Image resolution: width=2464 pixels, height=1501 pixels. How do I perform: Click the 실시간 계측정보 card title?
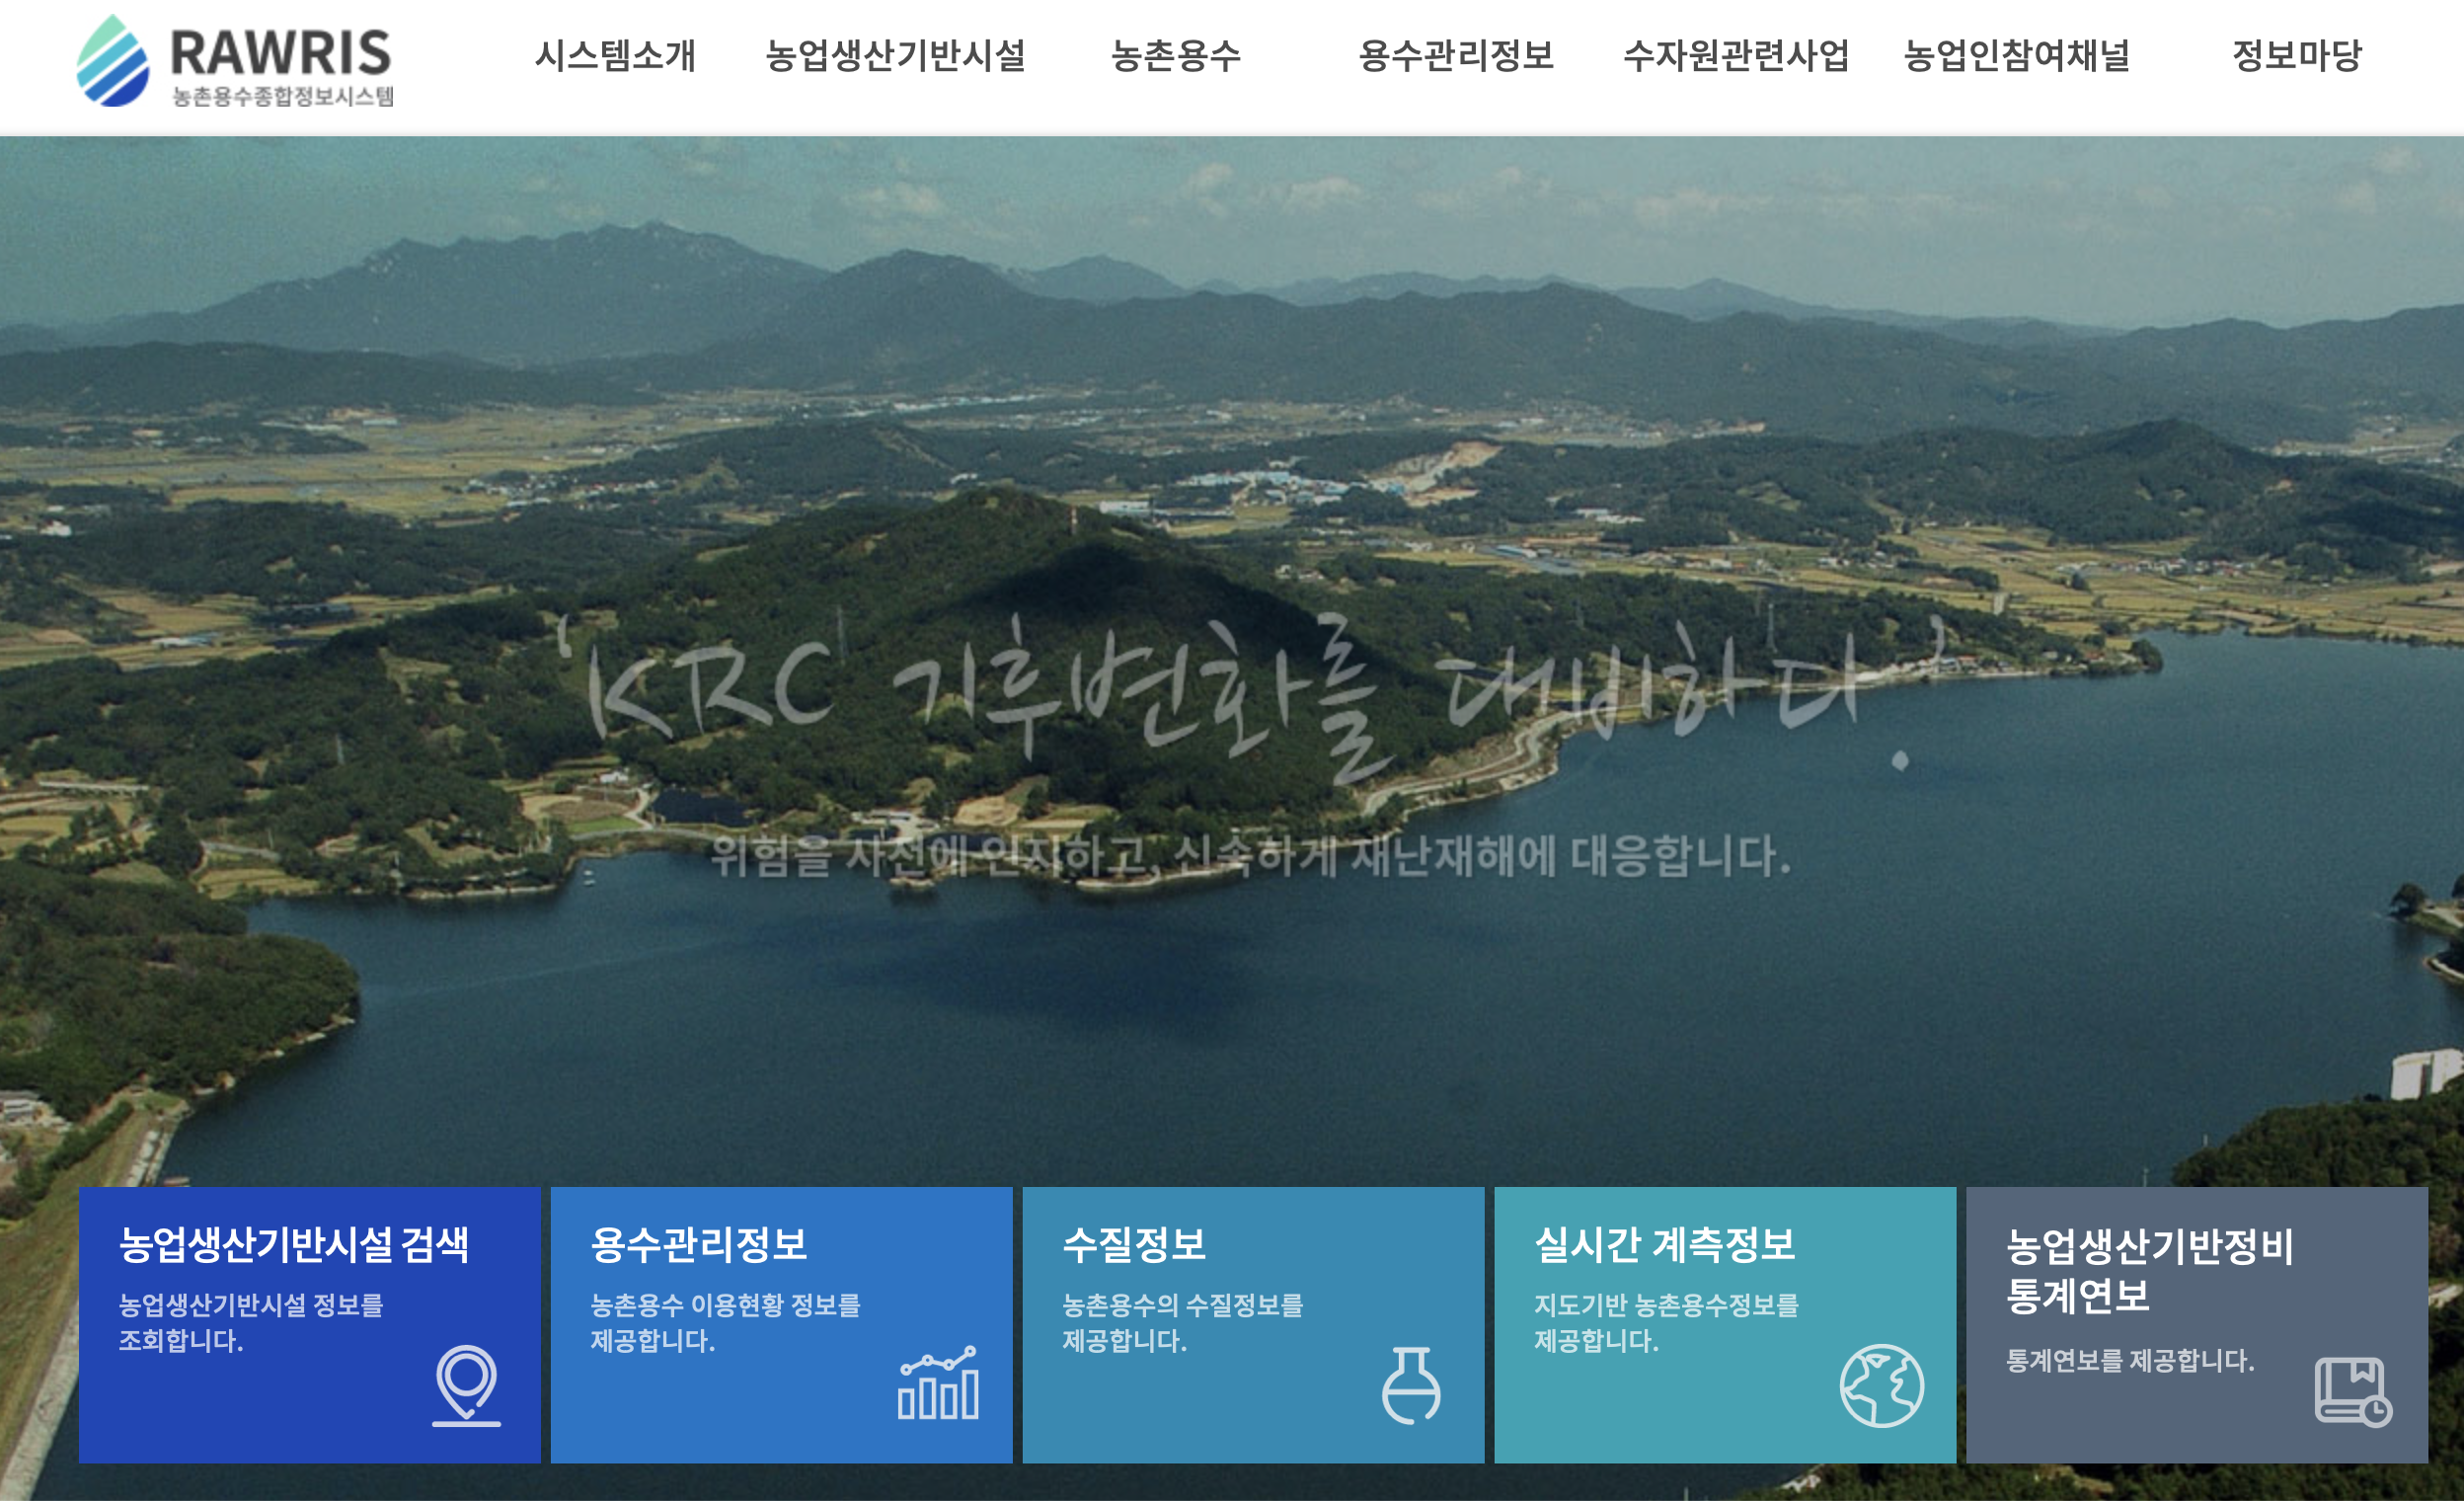[x=1665, y=1244]
